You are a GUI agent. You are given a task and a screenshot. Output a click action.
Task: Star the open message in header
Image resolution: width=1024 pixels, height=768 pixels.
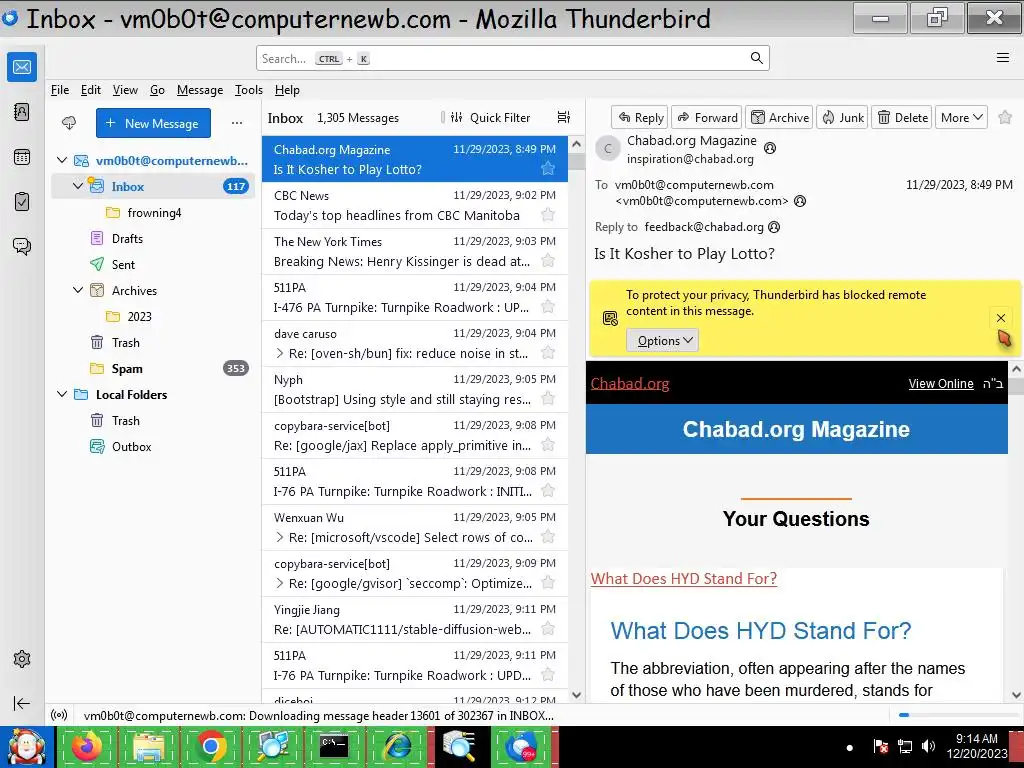coord(1005,117)
